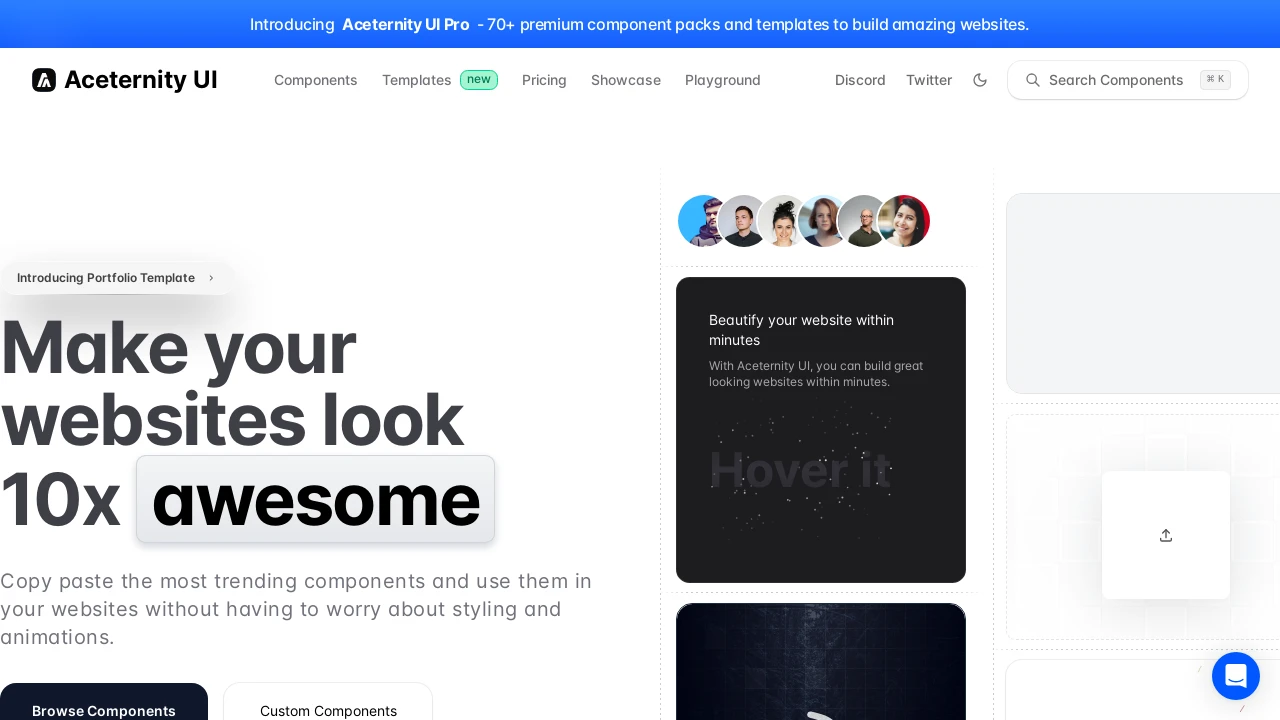Click the Aceternity UI brand name

[x=140, y=80]
